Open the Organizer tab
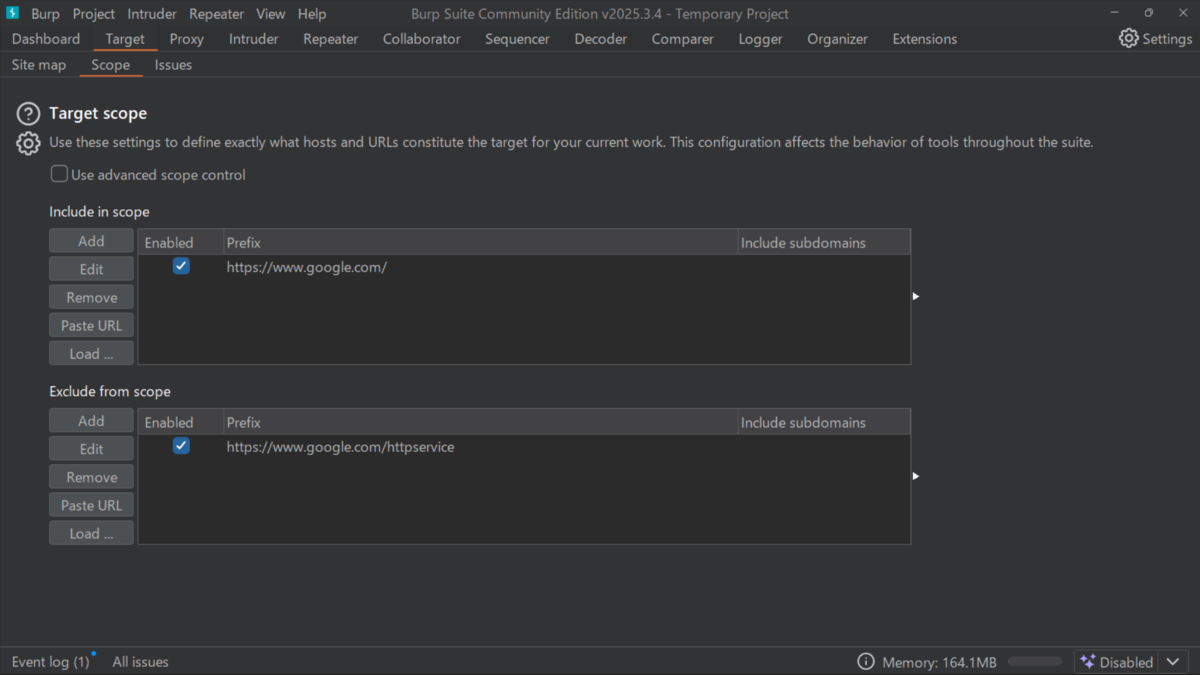 click(837, 39)
